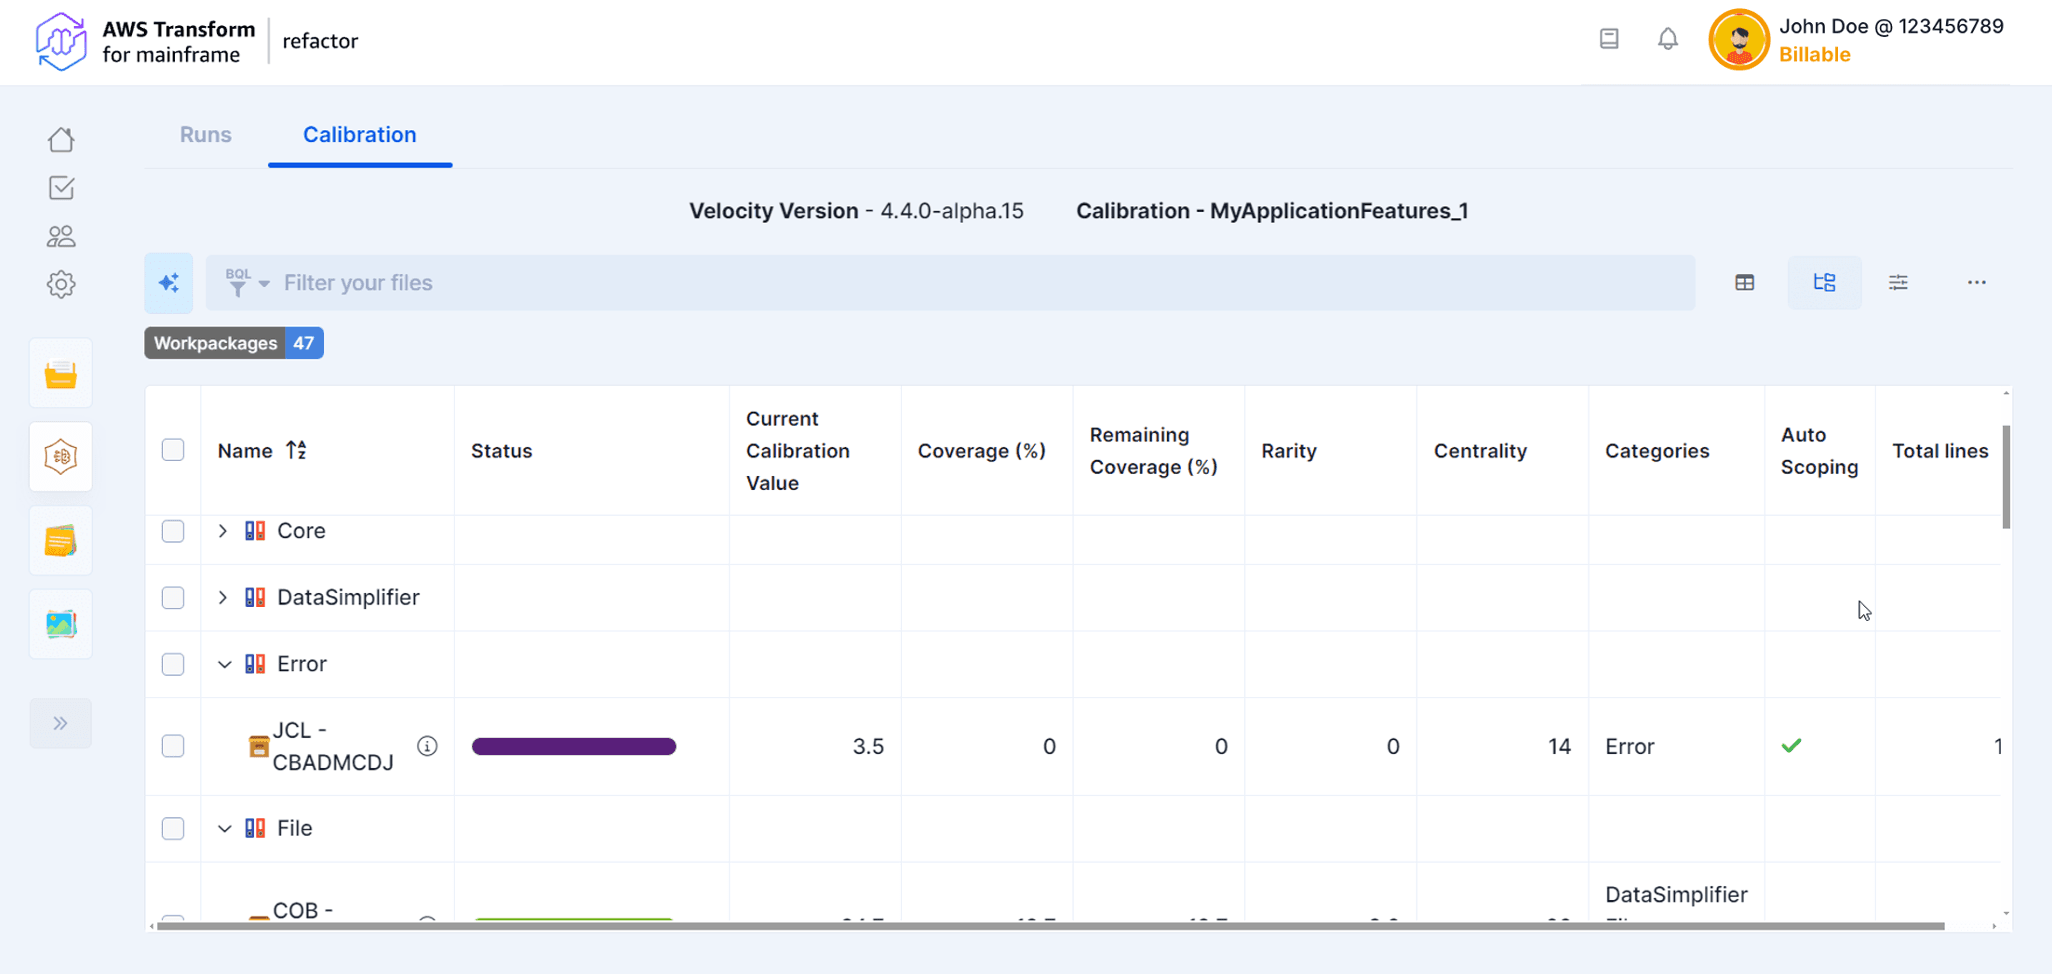Image resolution: width=2052 pixels, height=974 pixels.
Task: Click the notification bell icon
Action: pyautogui.click(x=1667, y=39)
